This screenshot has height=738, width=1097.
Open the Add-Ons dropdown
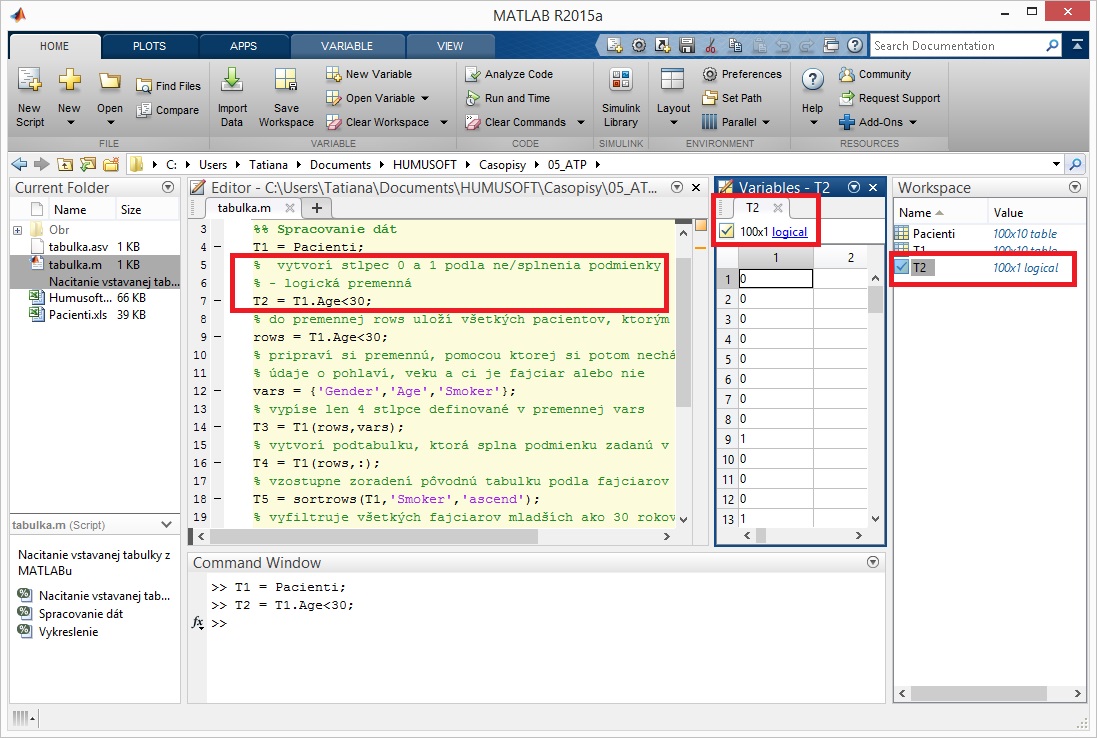click(x=912, y=122)
